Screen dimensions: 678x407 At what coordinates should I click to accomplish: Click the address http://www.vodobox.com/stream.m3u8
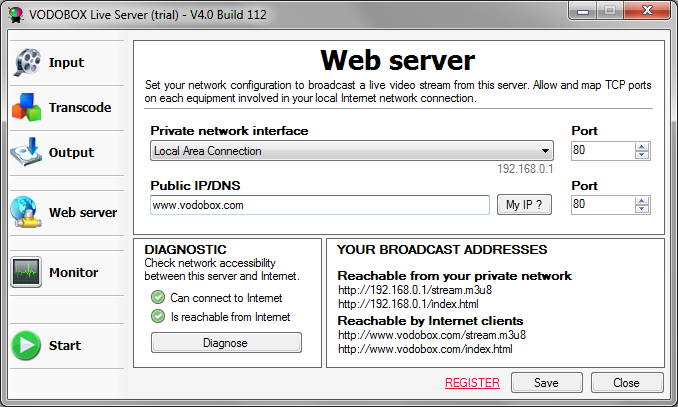(x=432, y=335)
